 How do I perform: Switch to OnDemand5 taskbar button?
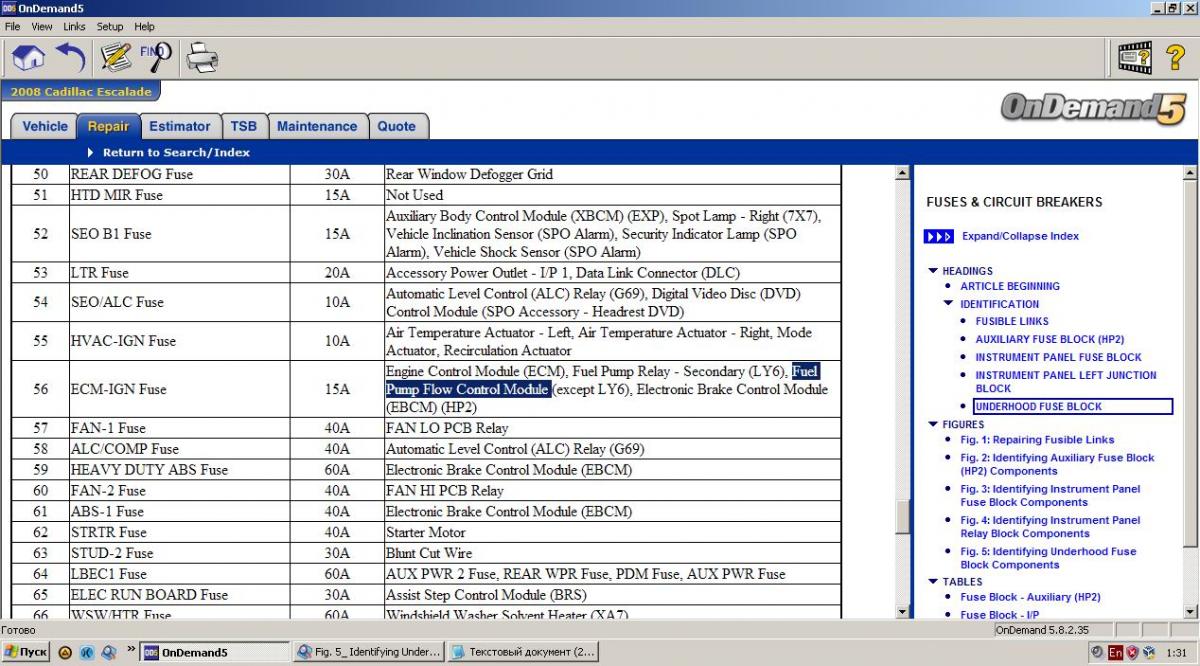tap(215, 652)
